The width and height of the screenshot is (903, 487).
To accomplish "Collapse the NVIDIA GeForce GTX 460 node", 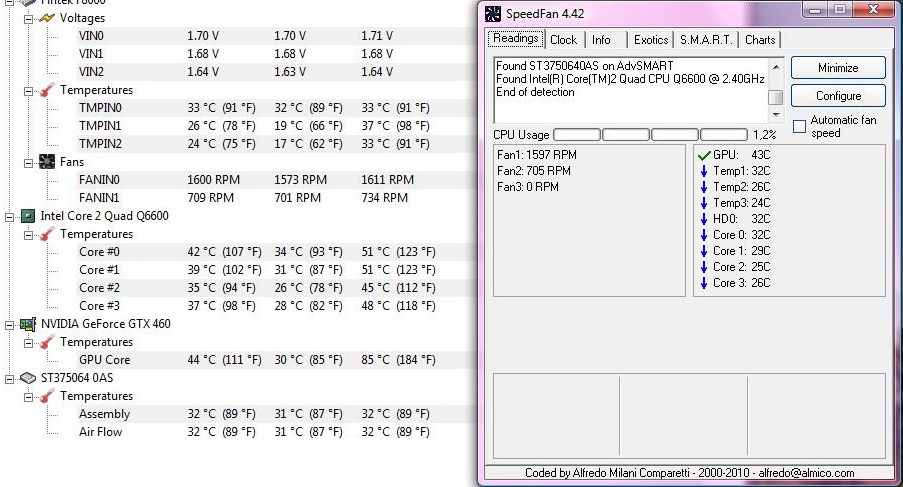I will (9, 325).
